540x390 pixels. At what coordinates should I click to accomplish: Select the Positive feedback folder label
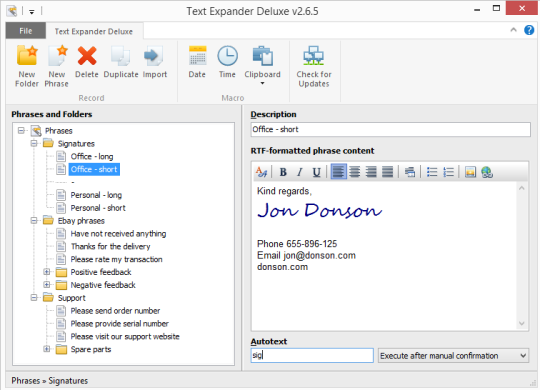101,272
